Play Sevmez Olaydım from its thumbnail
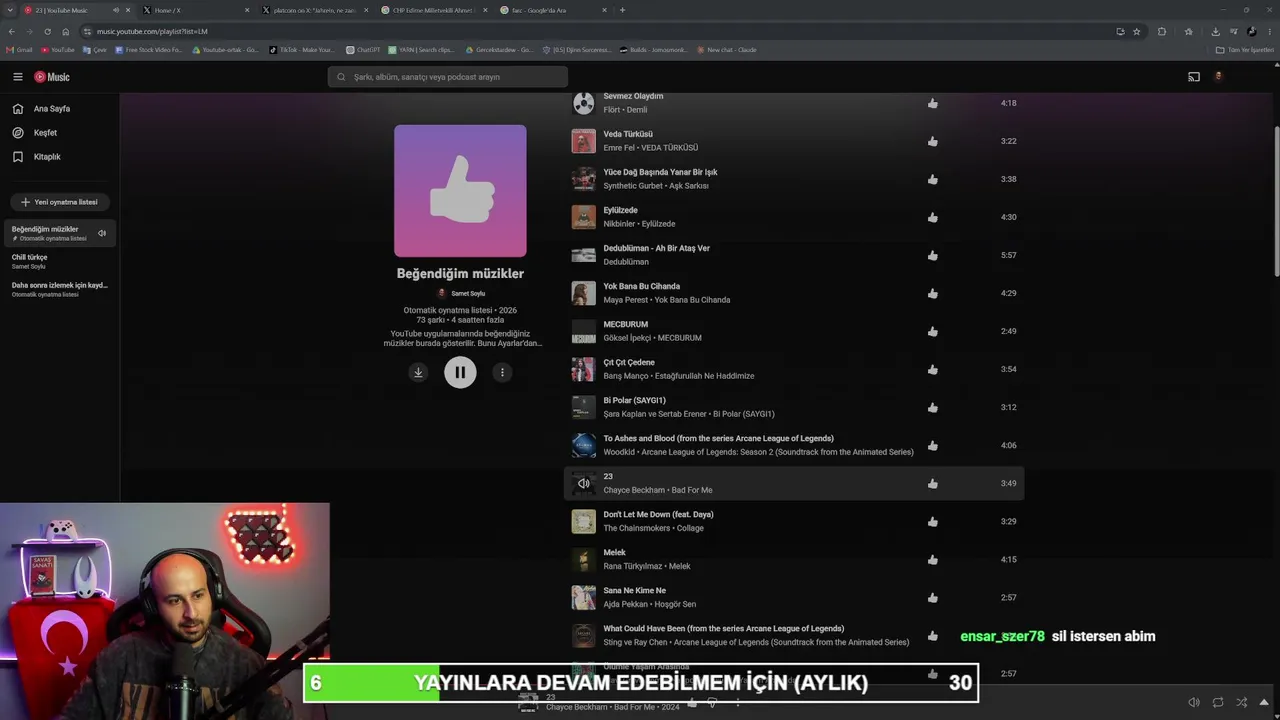This screenshot has height=720, width=1280. click(x=583, y=103)
